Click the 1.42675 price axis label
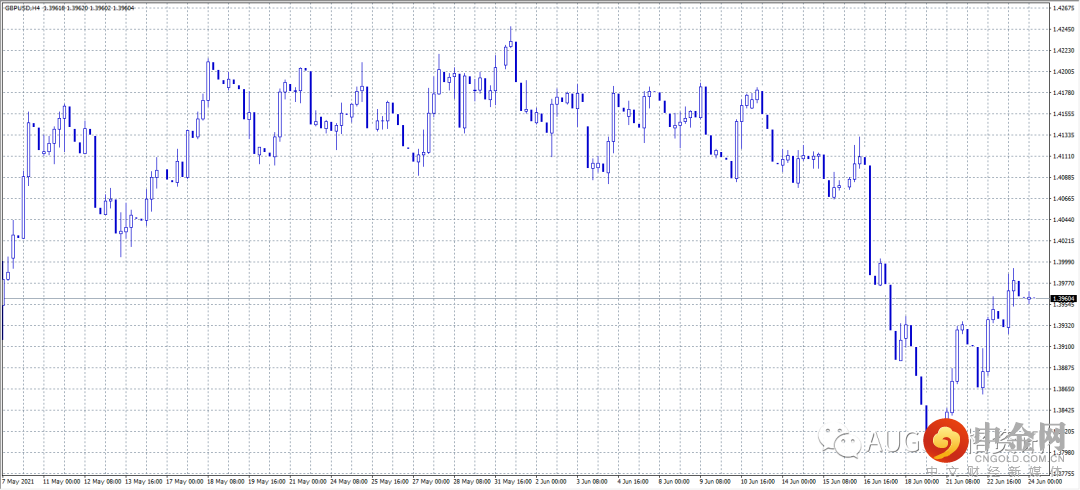This screenshot has height=490, width=1080. pyautogui.click(x=1063, y=8)
